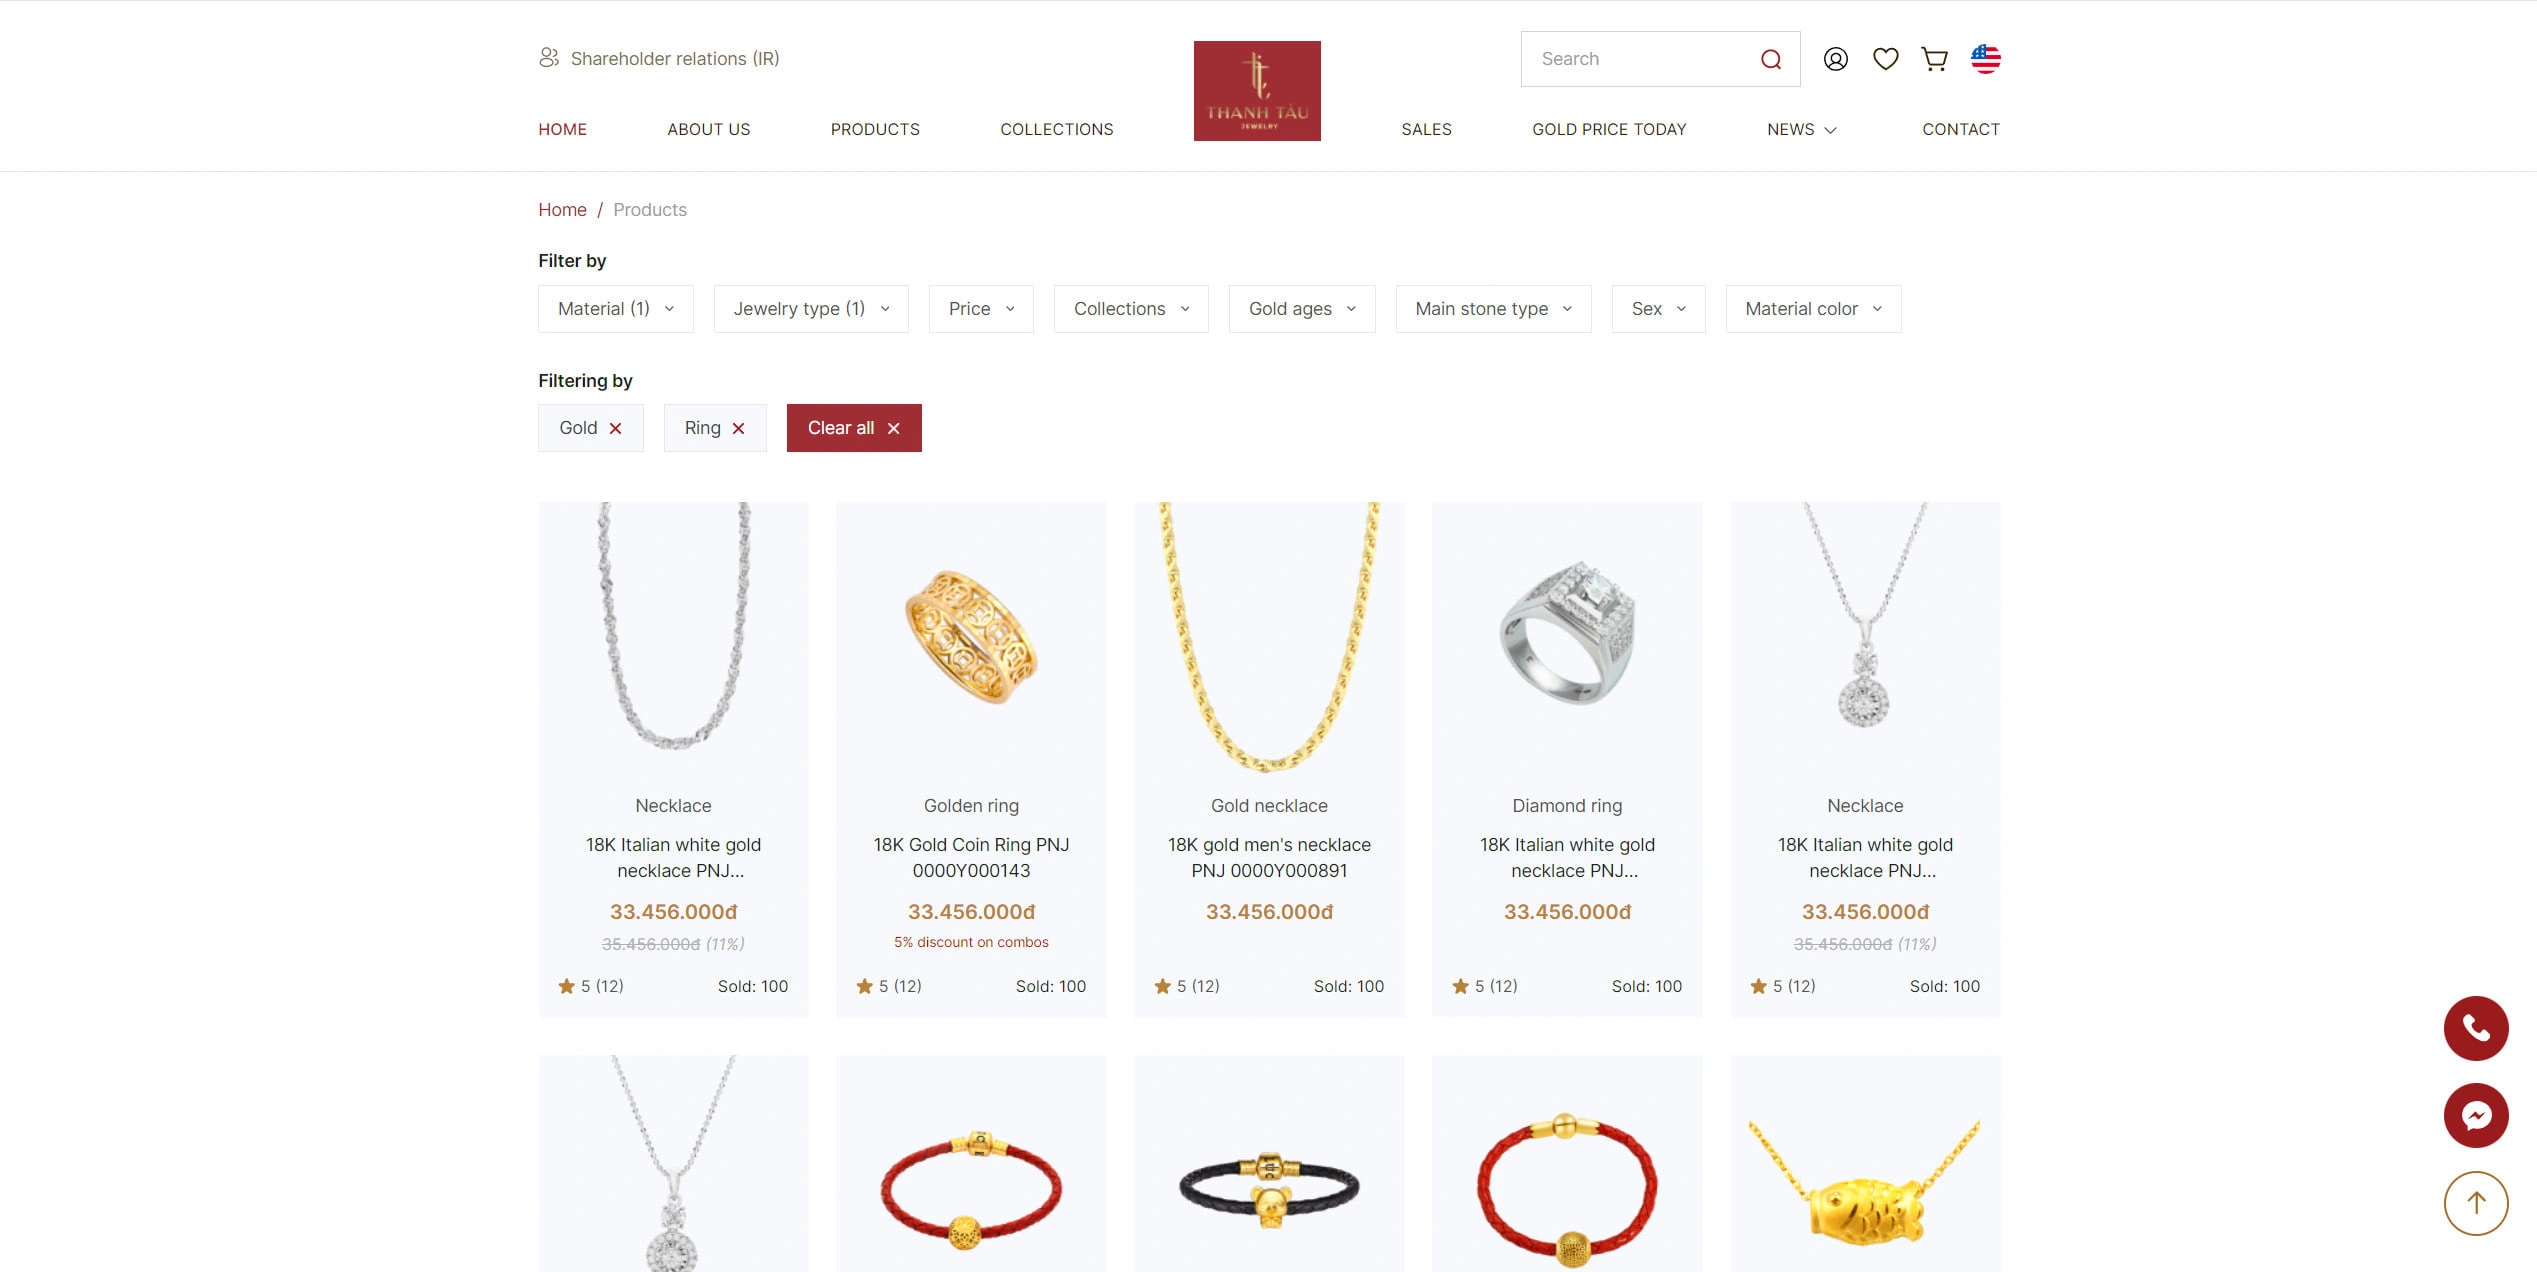Open the Main stone type dropdown
This screenshot has height=1272, width=2537.
click(1493, 309)
